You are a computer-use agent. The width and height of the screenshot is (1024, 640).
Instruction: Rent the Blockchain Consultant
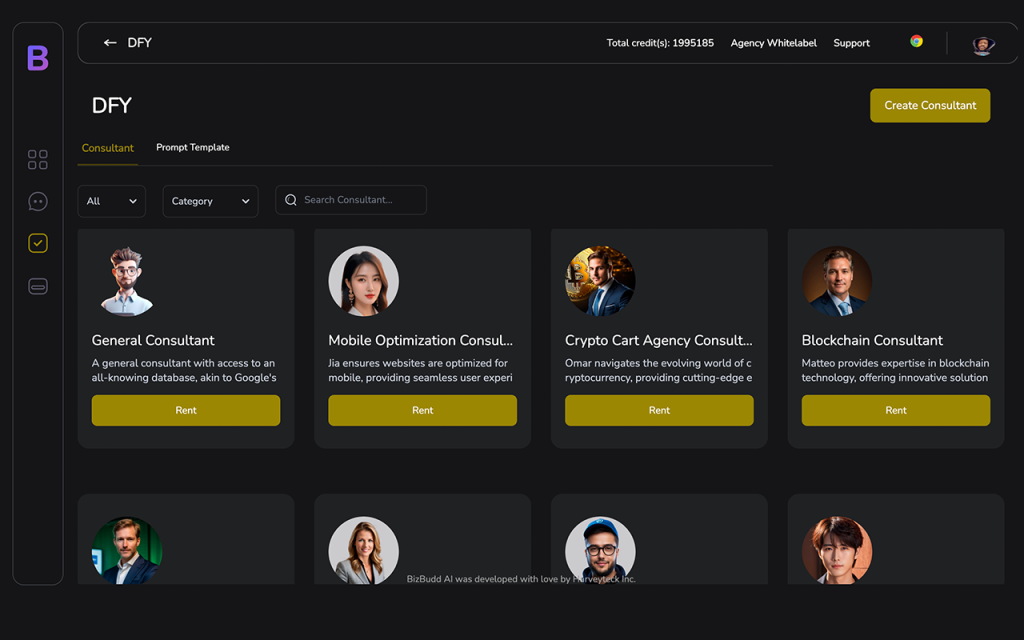(x=895, y=410)
